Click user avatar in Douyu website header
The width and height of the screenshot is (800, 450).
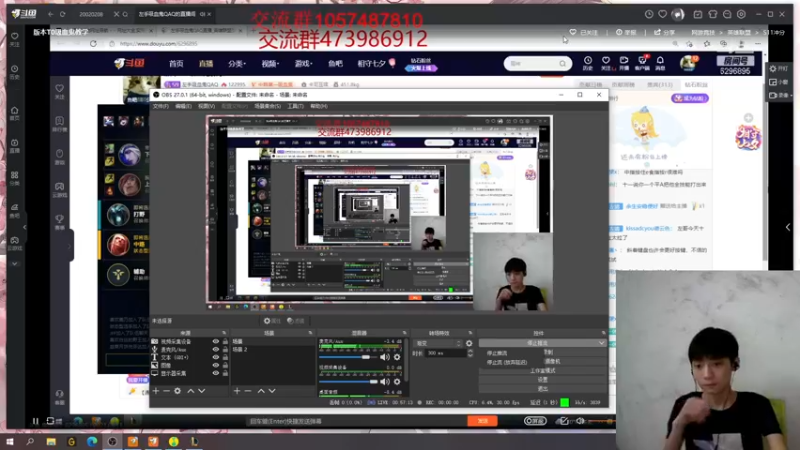(x=689, y=63)
